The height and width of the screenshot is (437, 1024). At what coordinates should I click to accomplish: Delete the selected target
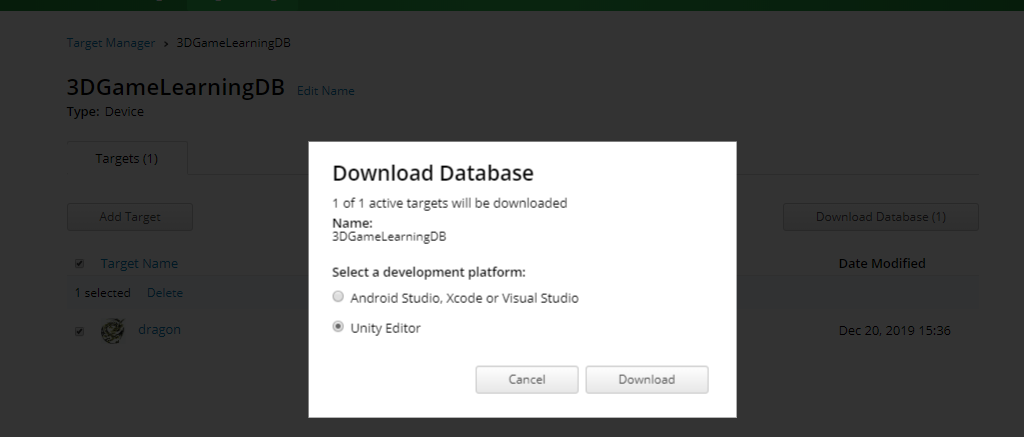(165, 293)
